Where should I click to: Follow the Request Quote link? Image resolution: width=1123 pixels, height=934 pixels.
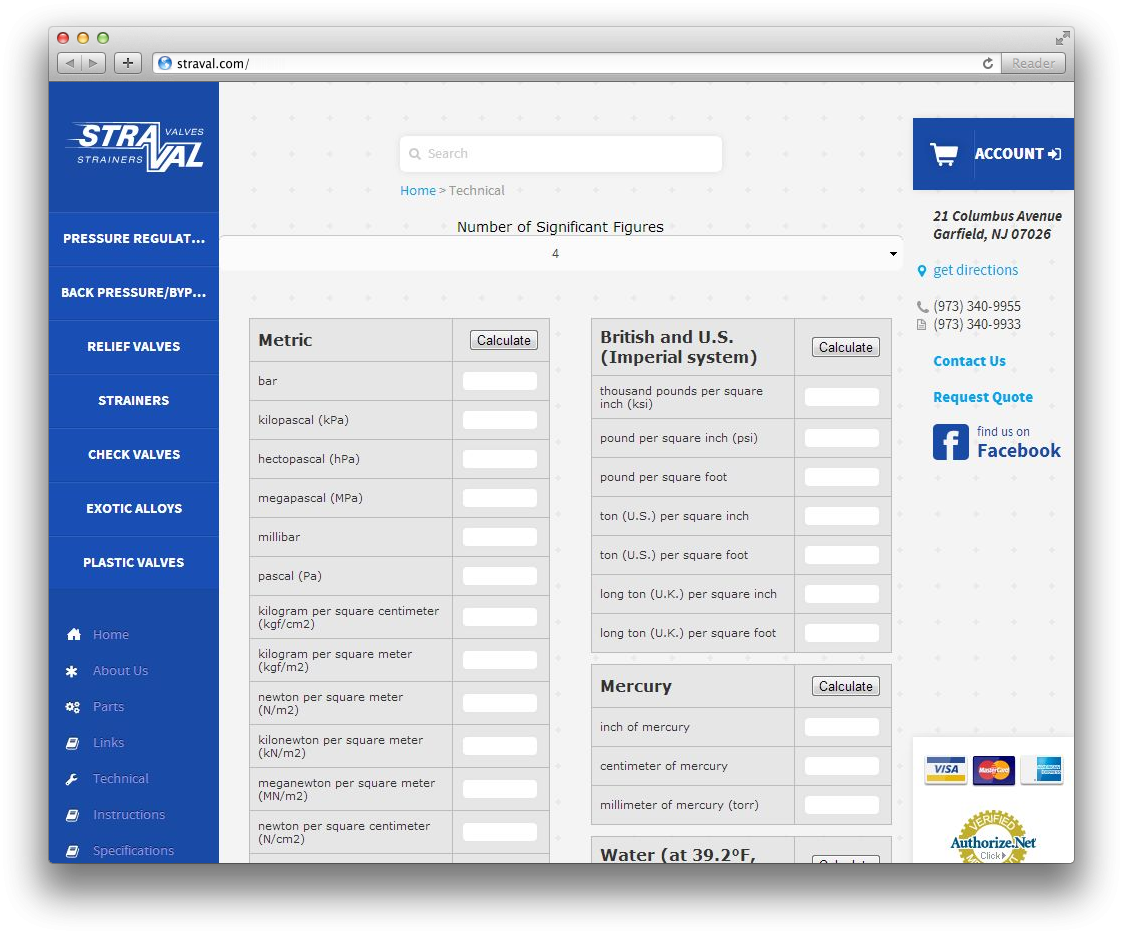(x=982, y=397)
